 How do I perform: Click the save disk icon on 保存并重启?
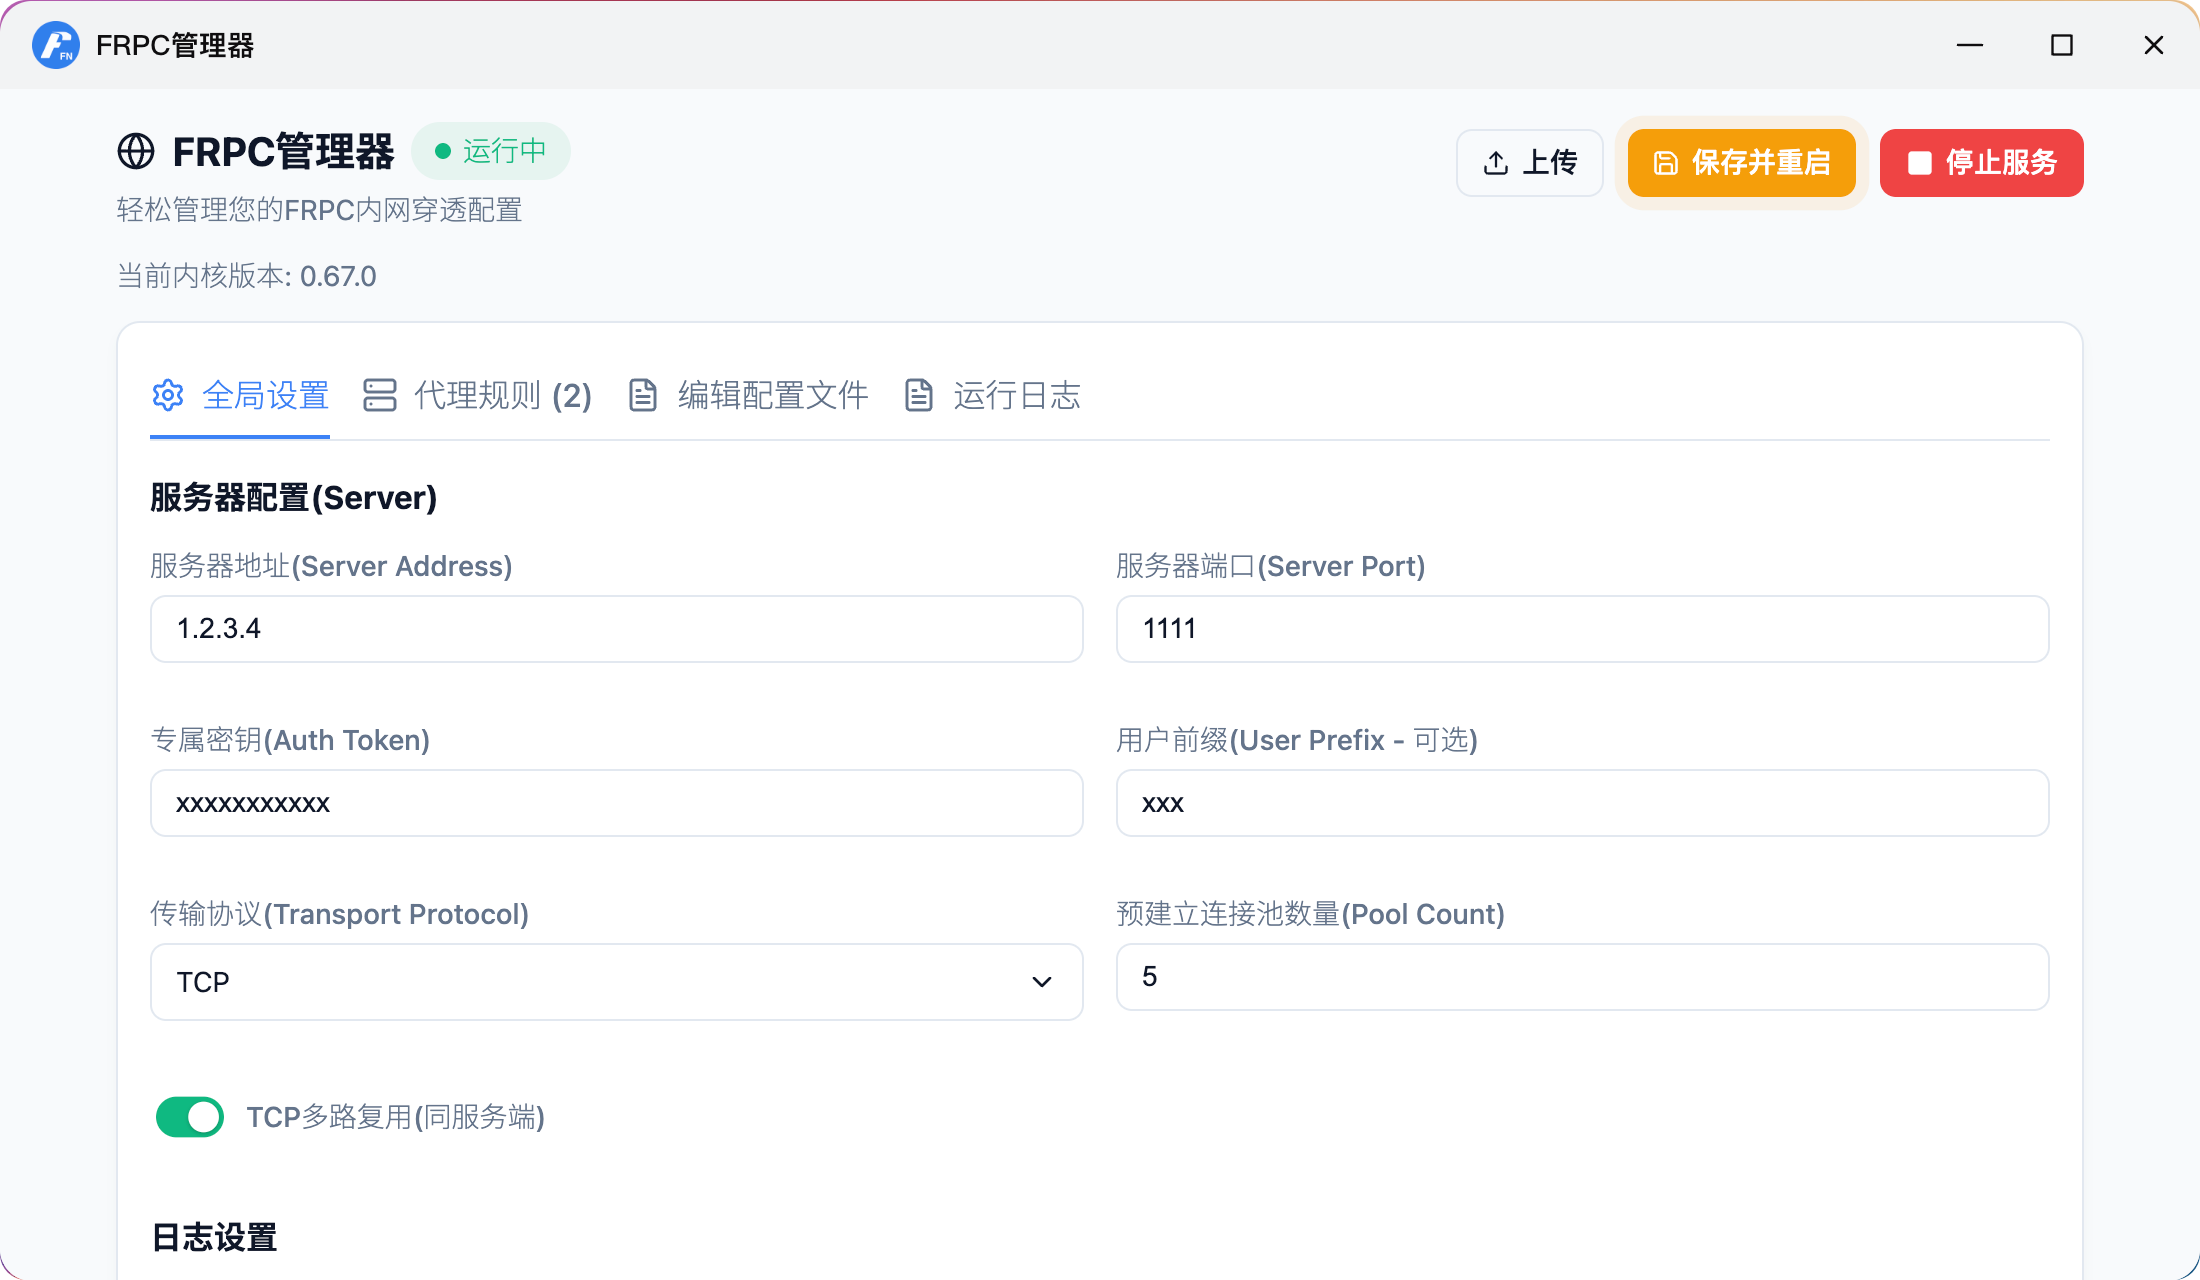click(1665, 163)
